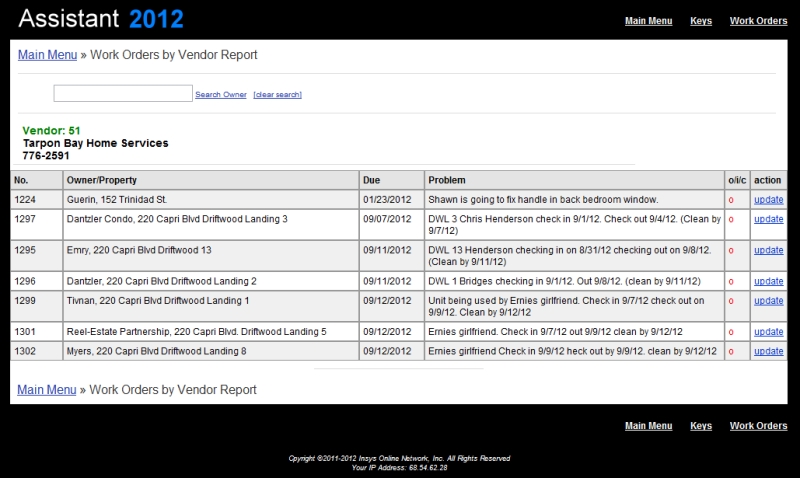Update work order 1301

tap(768, 332)
